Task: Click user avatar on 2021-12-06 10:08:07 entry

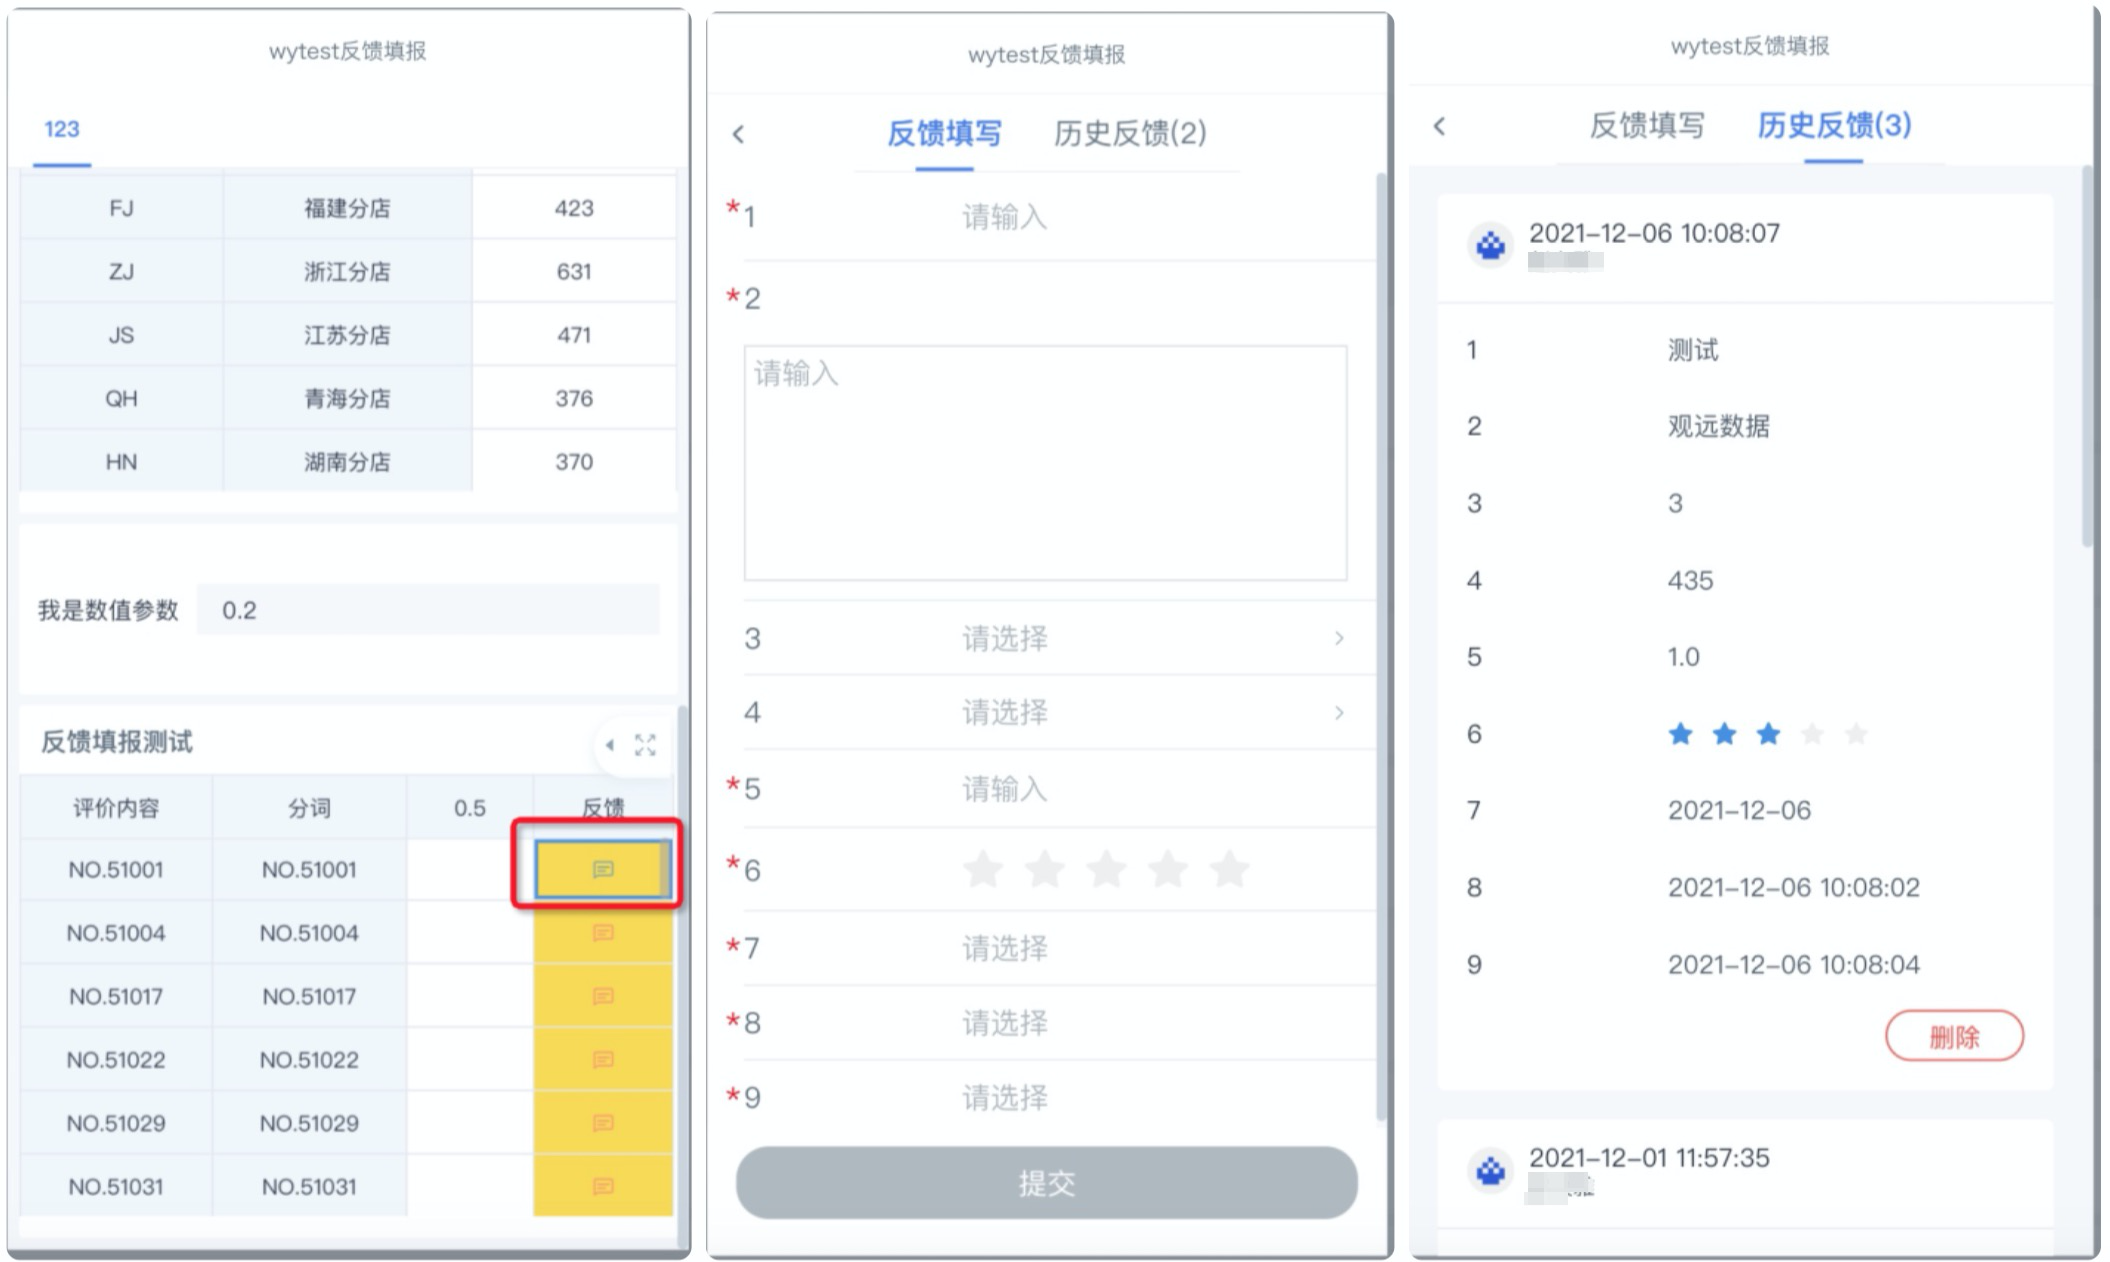Action: (x=1490, y=245)
